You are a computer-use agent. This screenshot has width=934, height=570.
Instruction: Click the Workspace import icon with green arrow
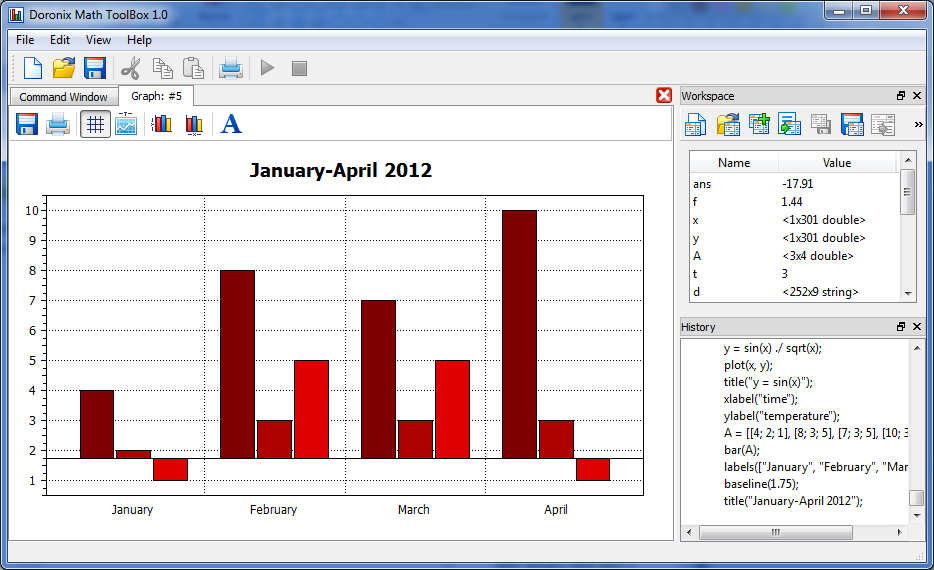(x=789, y=124)
